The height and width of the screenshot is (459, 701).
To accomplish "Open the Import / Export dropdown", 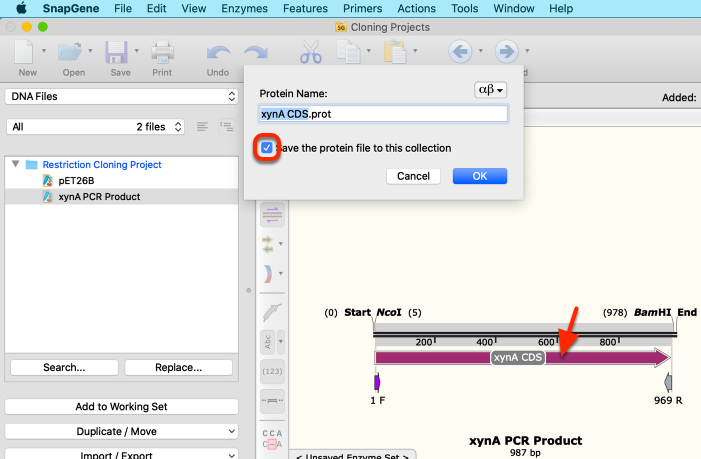I will [x=121, y=454].
